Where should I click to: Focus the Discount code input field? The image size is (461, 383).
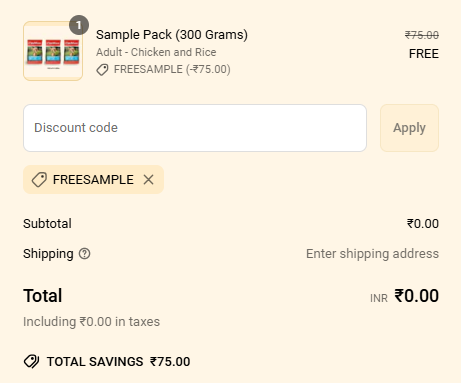click(x=195, y=128)
